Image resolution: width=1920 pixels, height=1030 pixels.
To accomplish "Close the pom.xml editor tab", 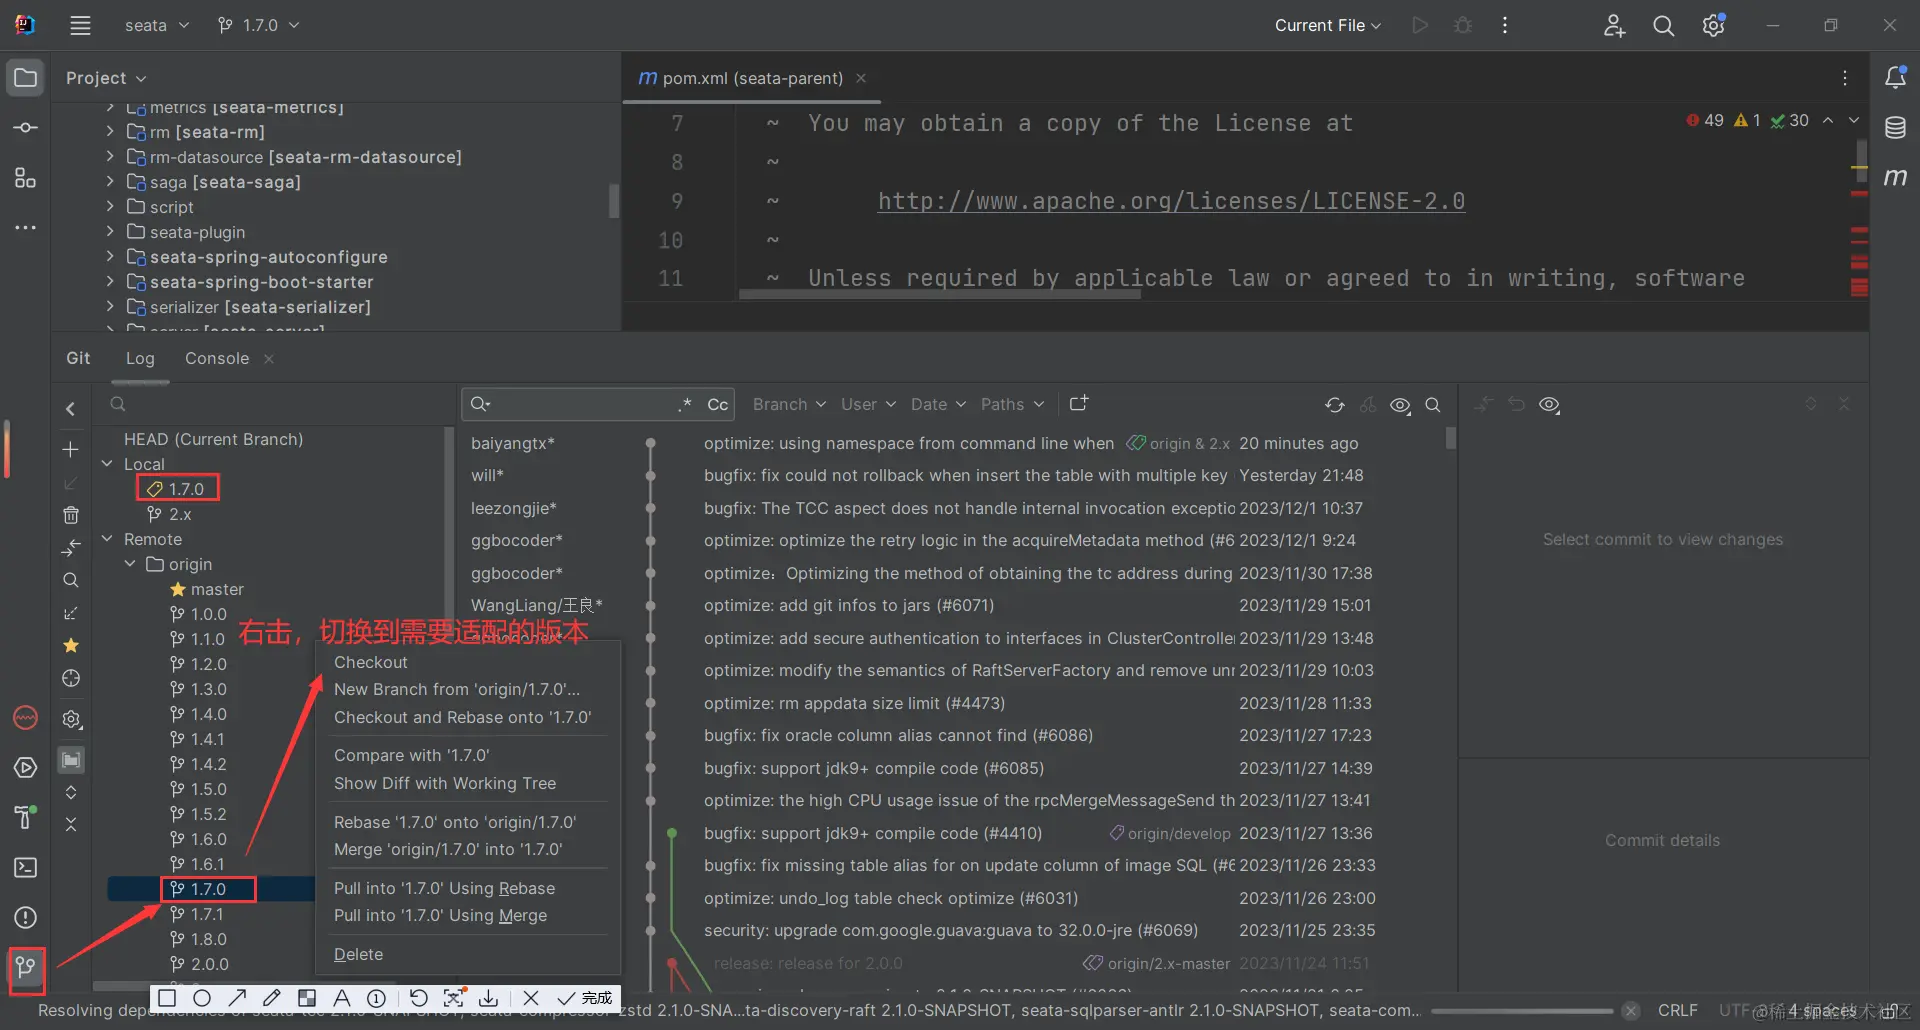I will click(861, 78).
